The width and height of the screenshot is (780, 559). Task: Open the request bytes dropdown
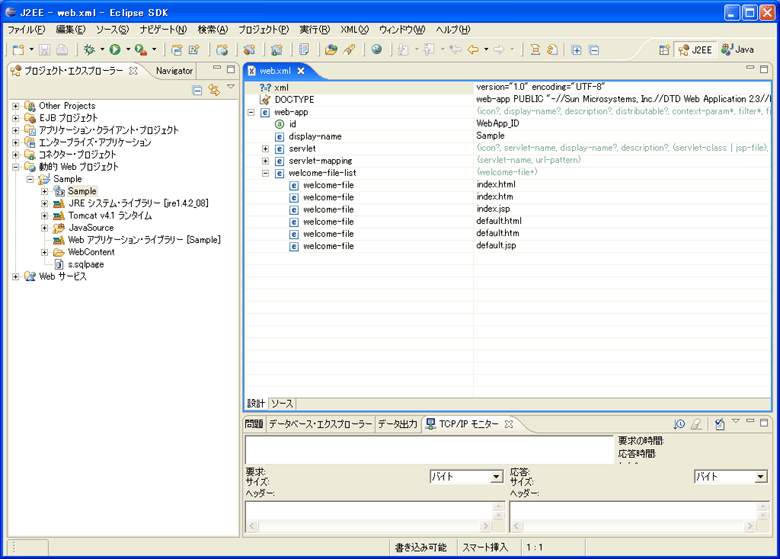(496, 477)
